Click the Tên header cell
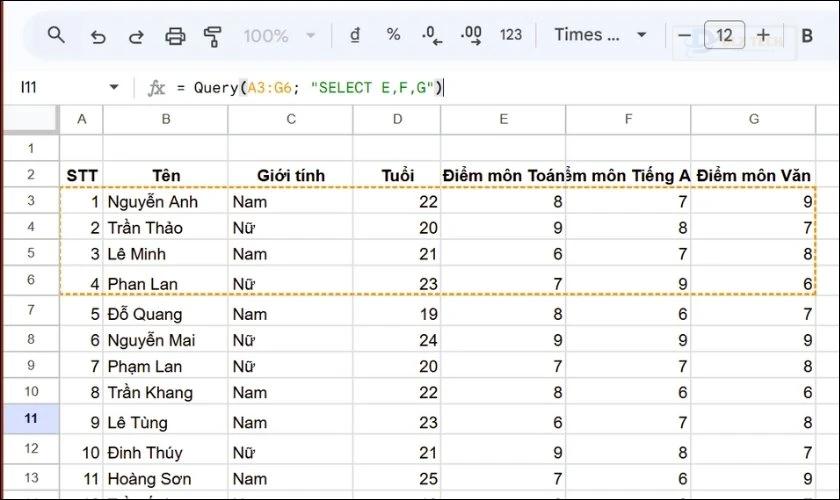This screenshot has width=840, height=500. pyautogui.click(x=166, y=175)
